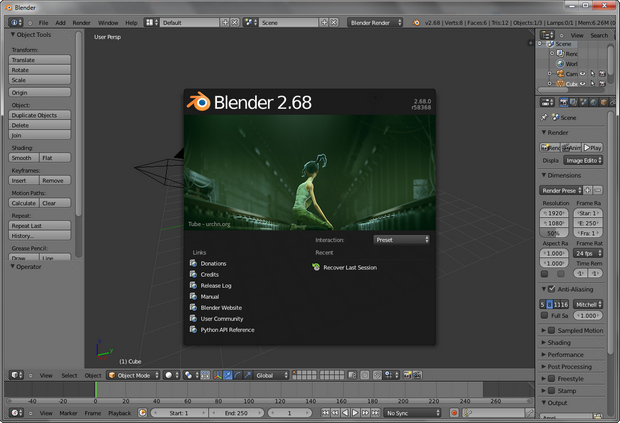Click the scene browse icon beside Scene field
The width and height of the screenshot is (620, 423).
251,23
